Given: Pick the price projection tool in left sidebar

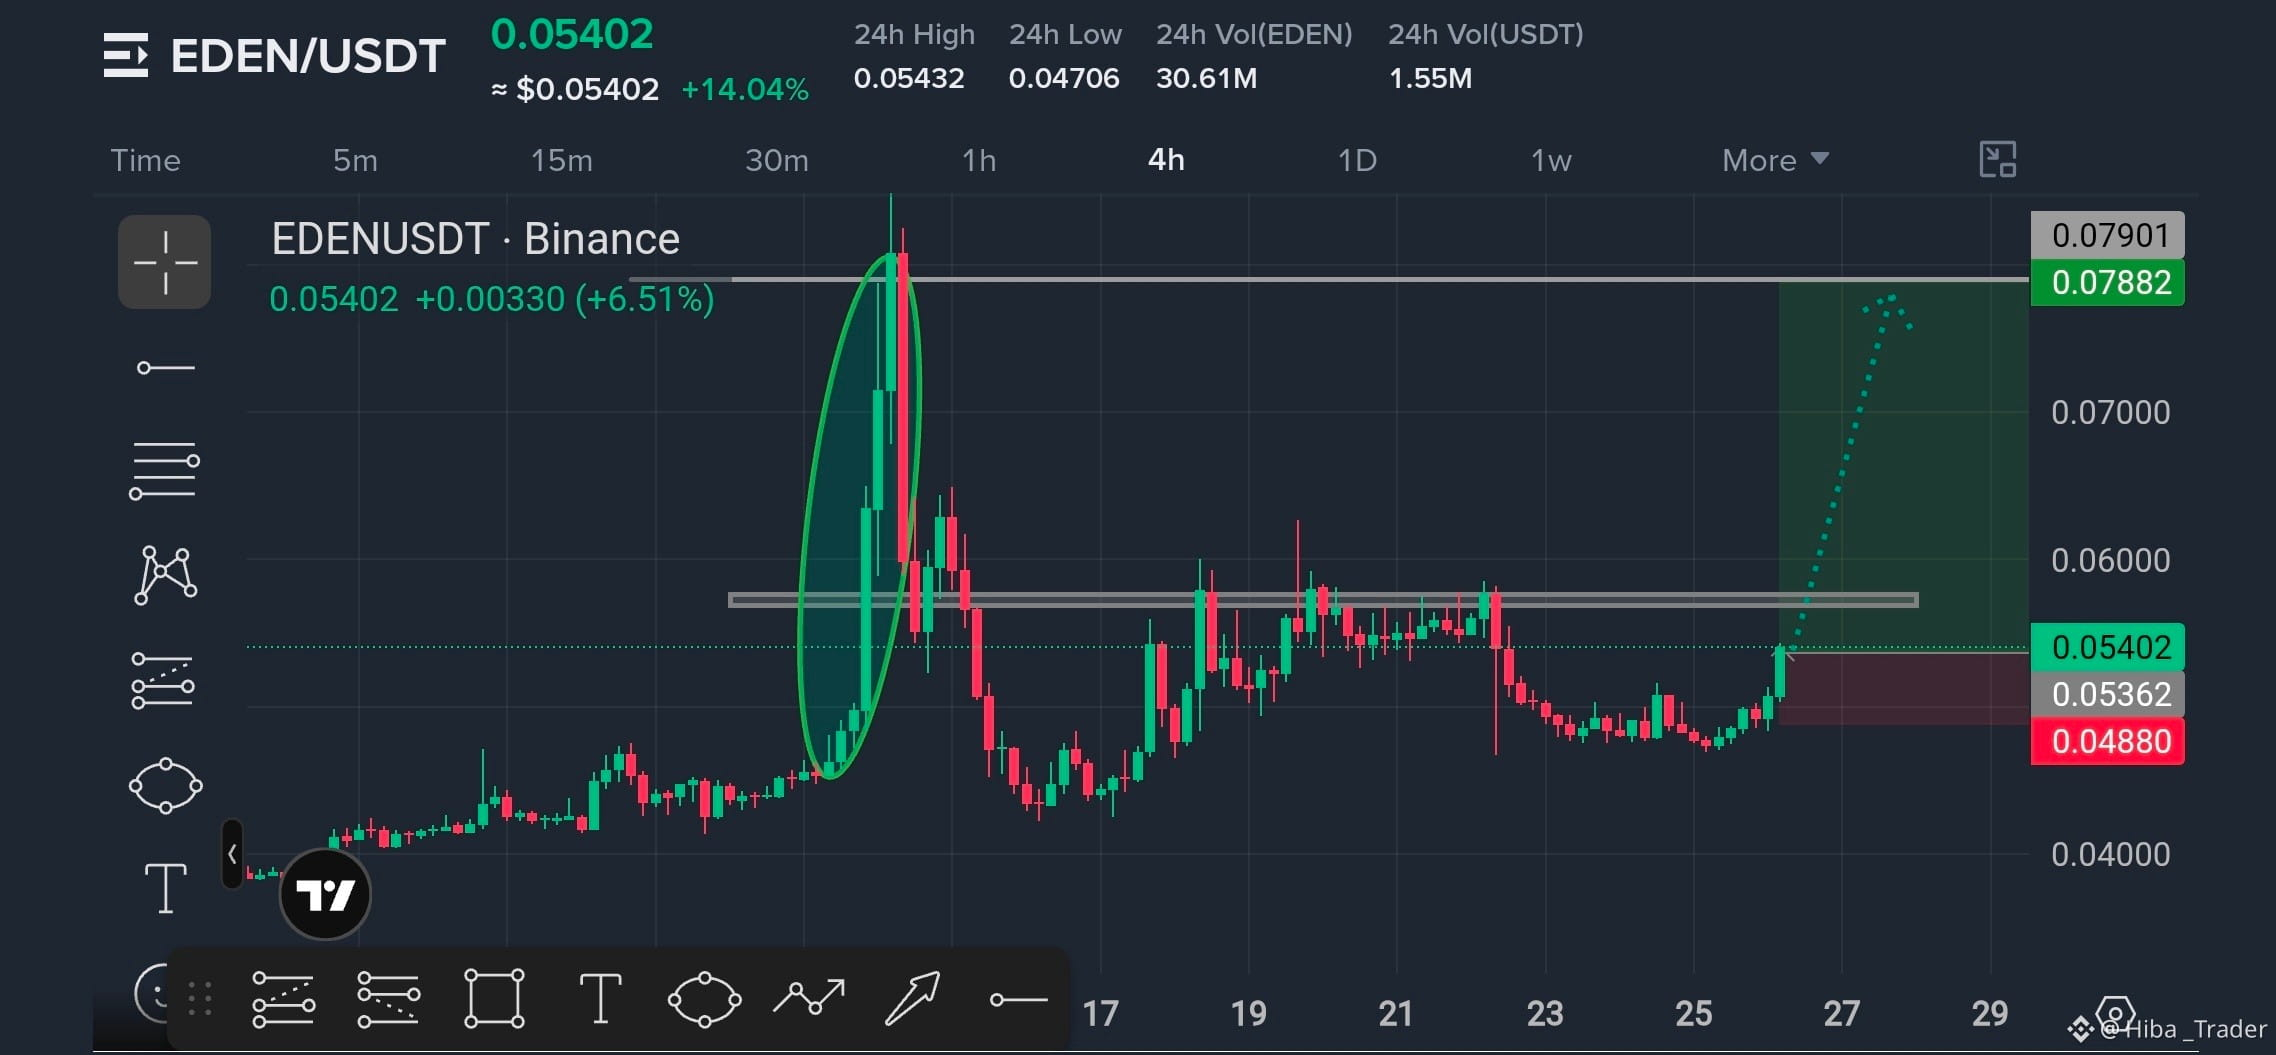Looking at the screenshot, I should pyautogui.click(x=163, y=681).
